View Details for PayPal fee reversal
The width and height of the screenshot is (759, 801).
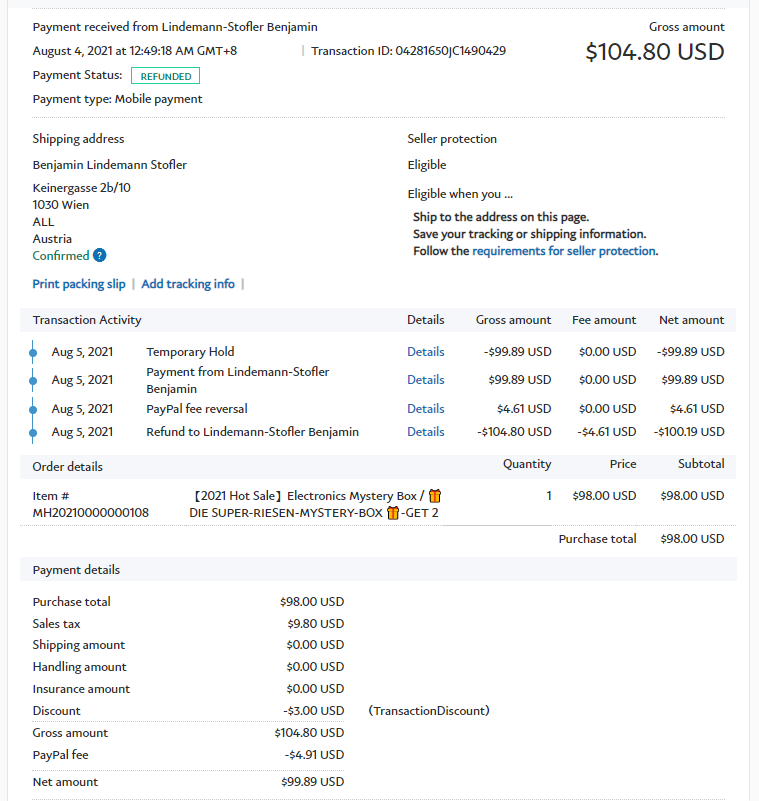pos(425,409)
